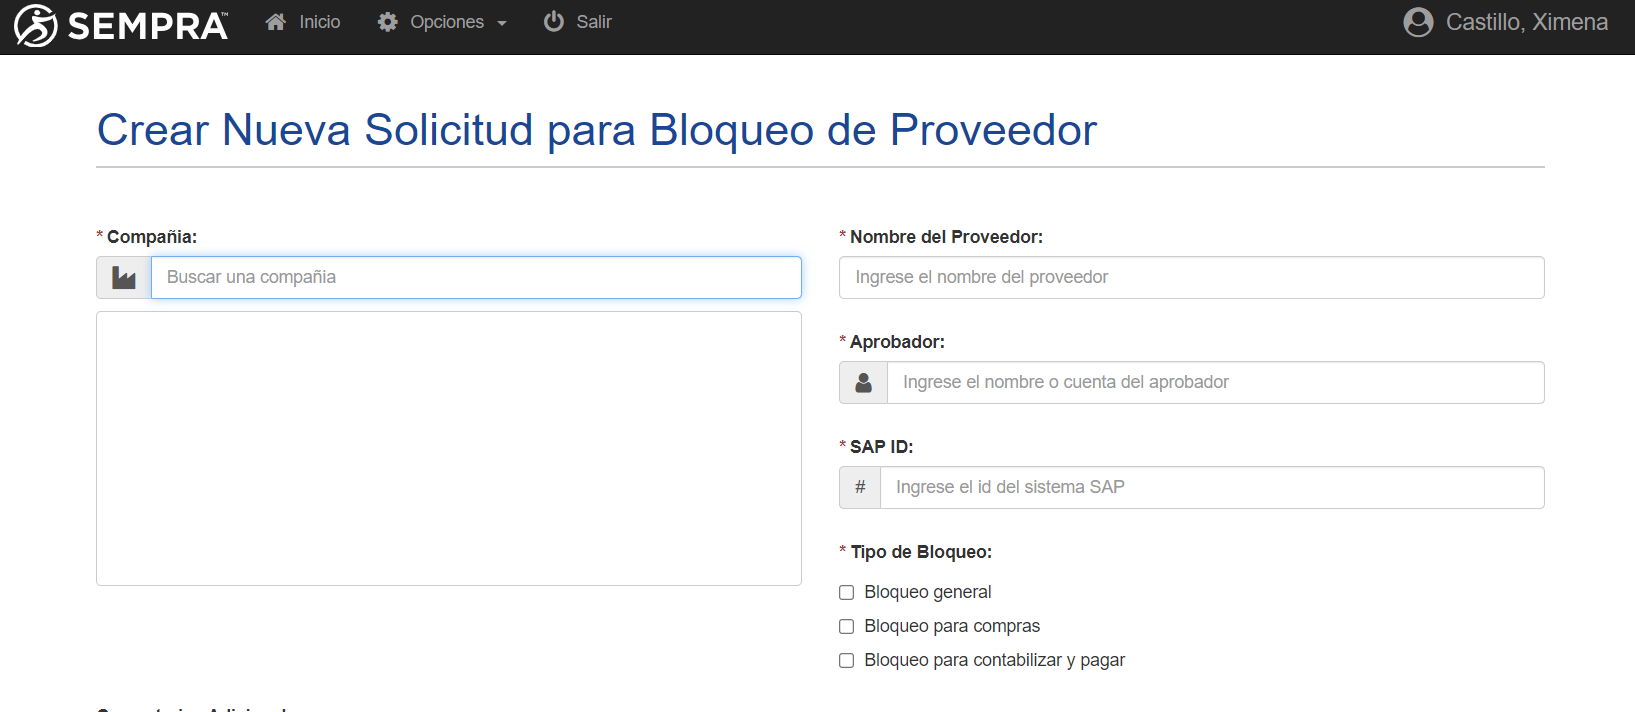Open the Inicio menu item
This screenshot has width=1635, height=712.
[320, 22]
